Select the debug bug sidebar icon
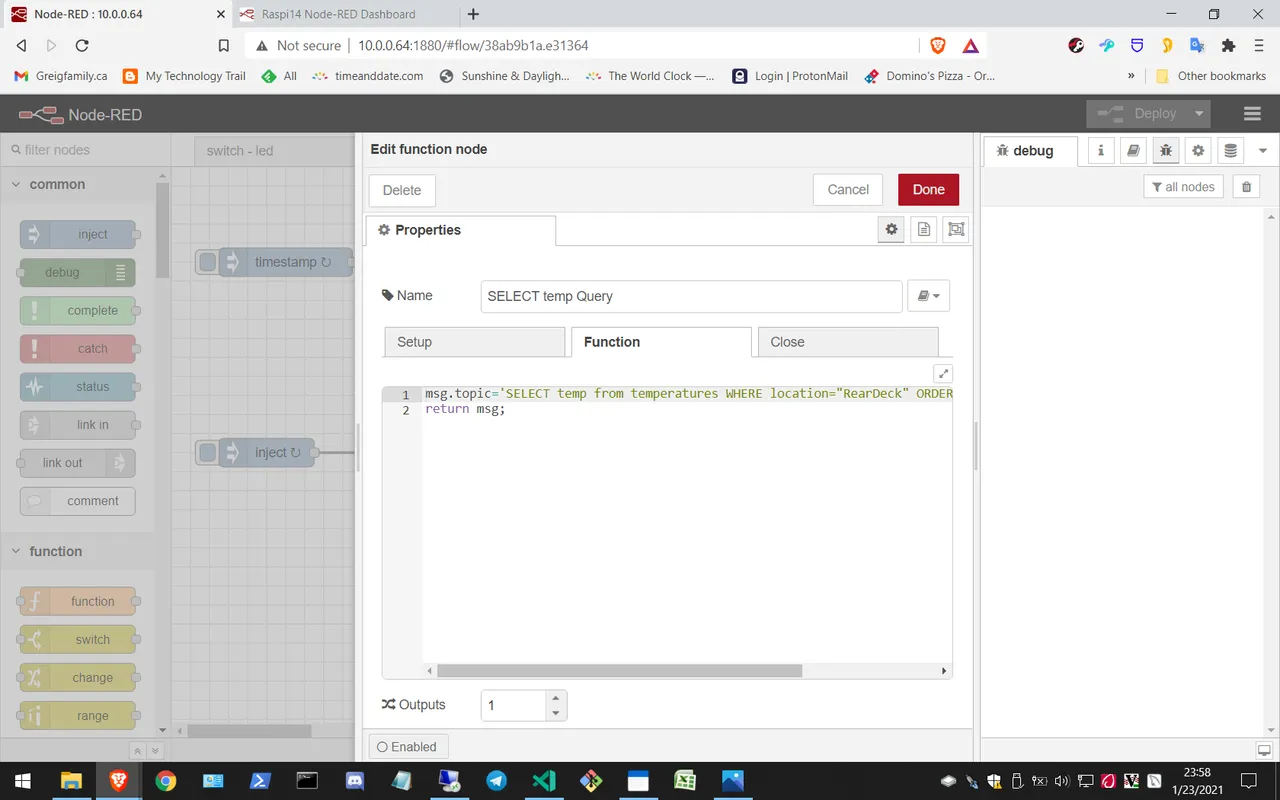Viewport: 1280px width, 800px height. [x=1165, y=150]
